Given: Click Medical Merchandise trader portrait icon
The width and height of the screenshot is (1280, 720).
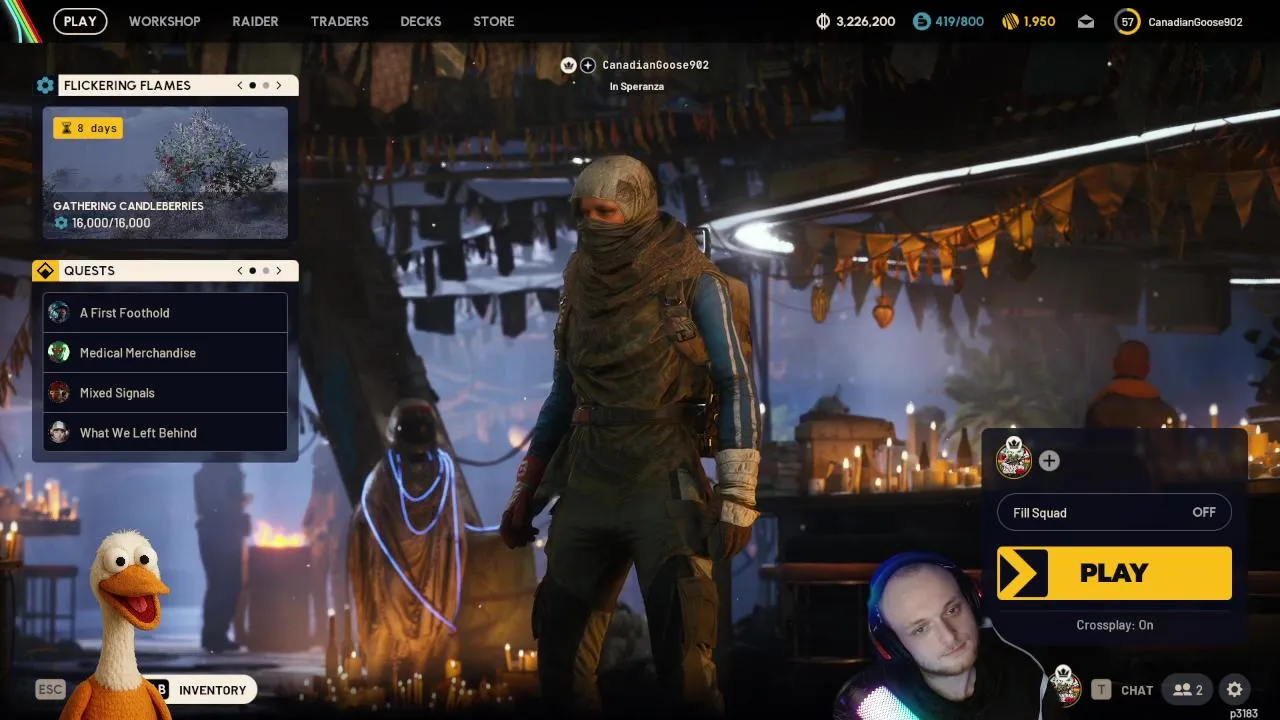Looking at the screenshot, I should click(x=59, y=352).
